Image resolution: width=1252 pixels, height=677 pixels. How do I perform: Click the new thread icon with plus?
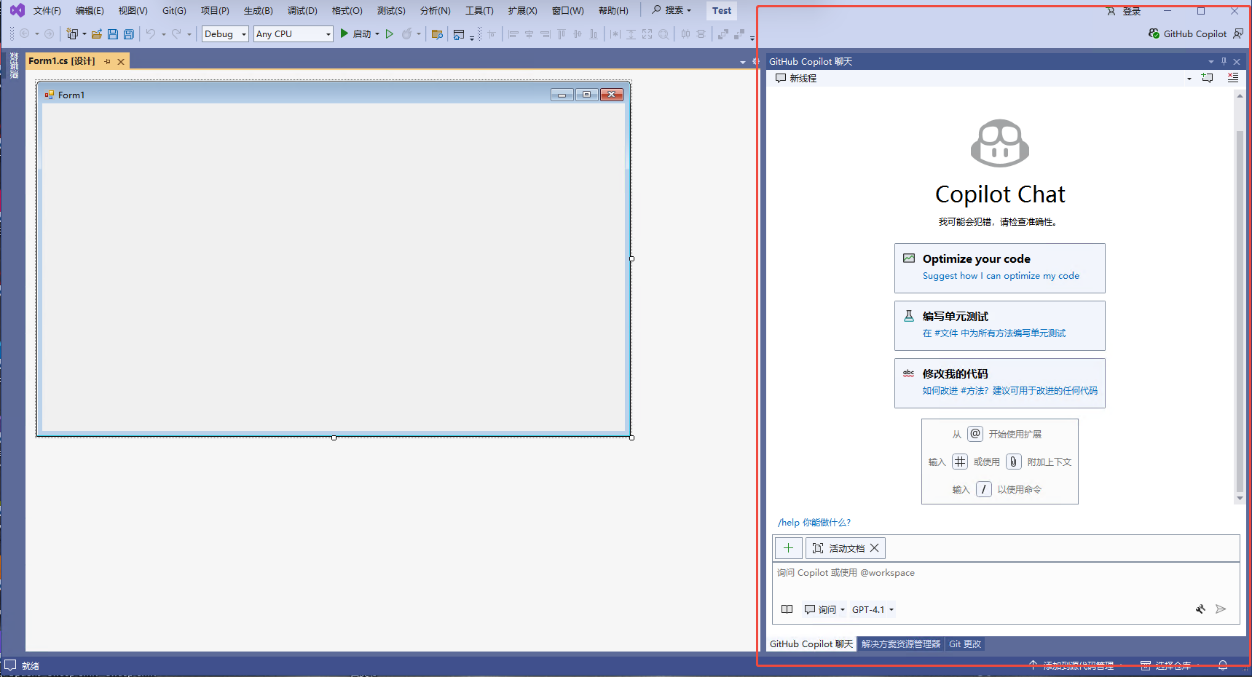[1207, 78]
